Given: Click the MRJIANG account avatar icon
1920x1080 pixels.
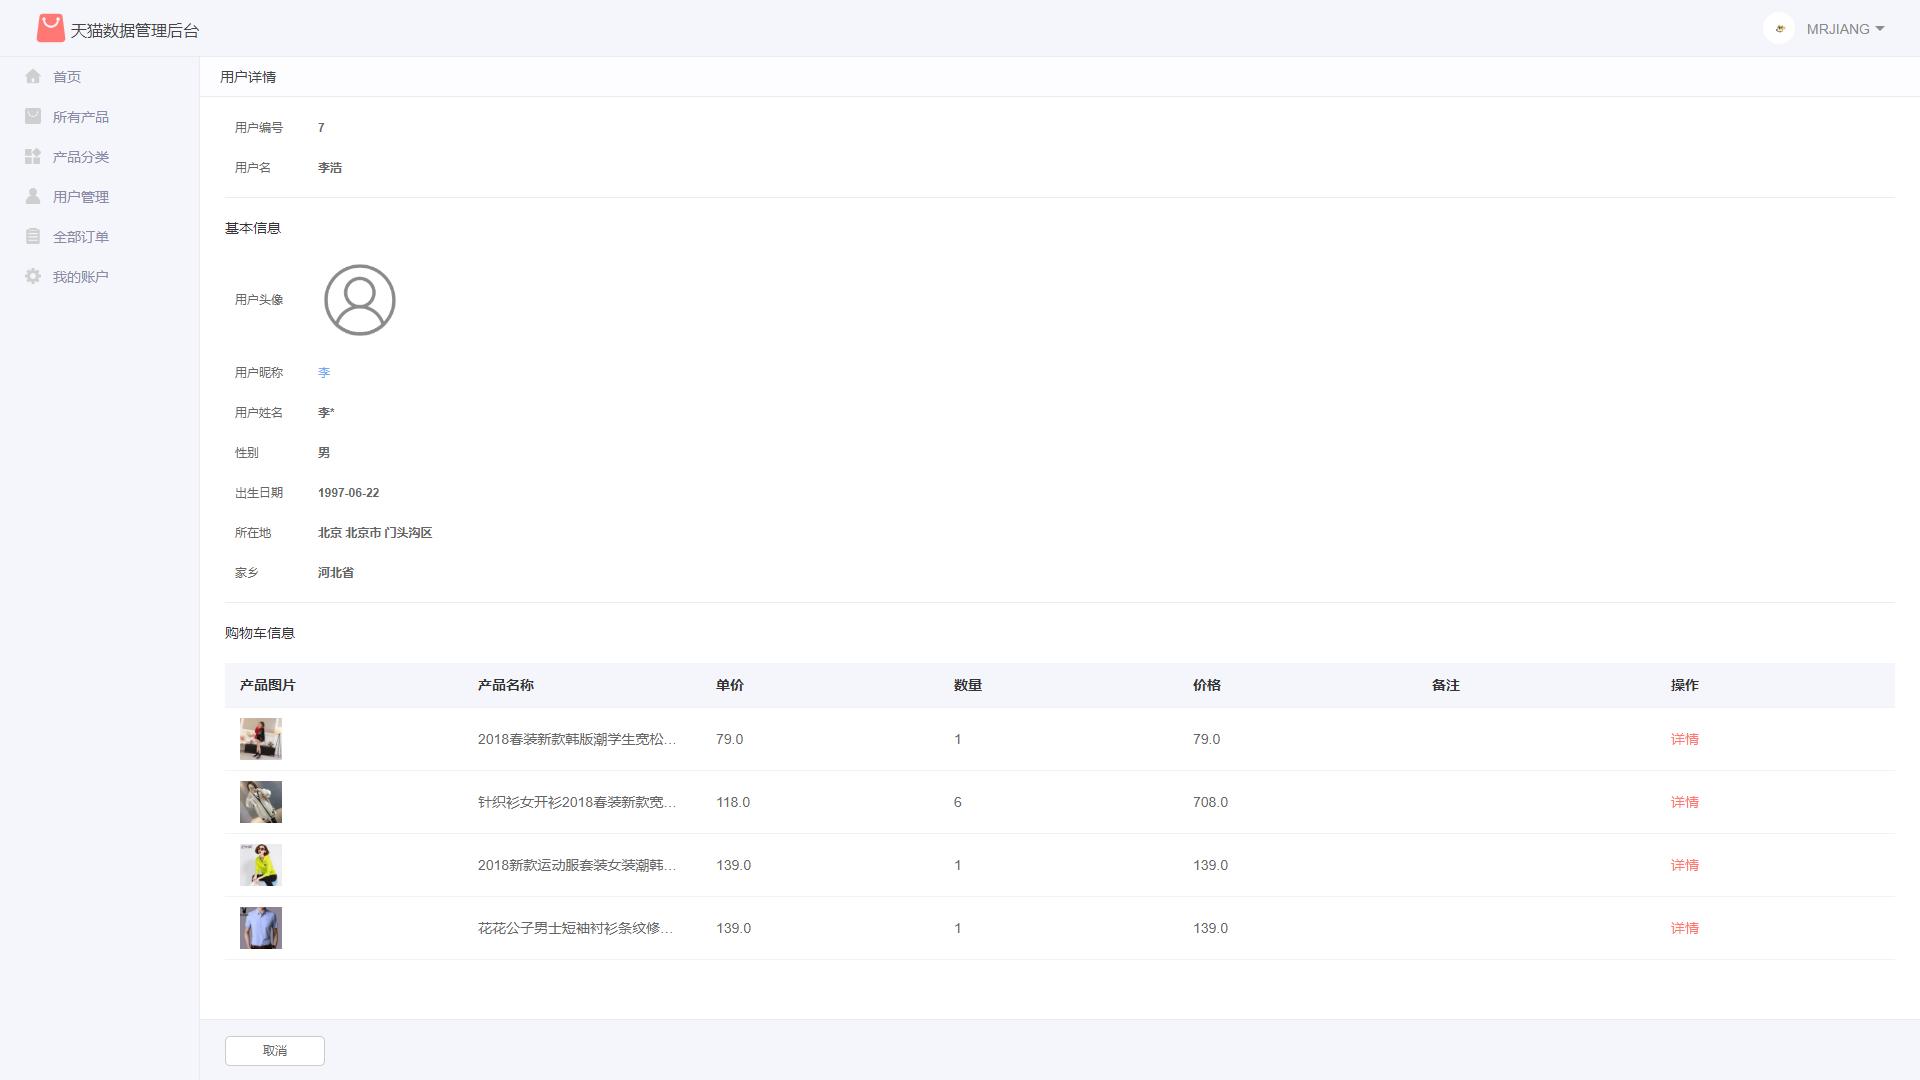Looking at the screenshot, I should click(1779, 28).
